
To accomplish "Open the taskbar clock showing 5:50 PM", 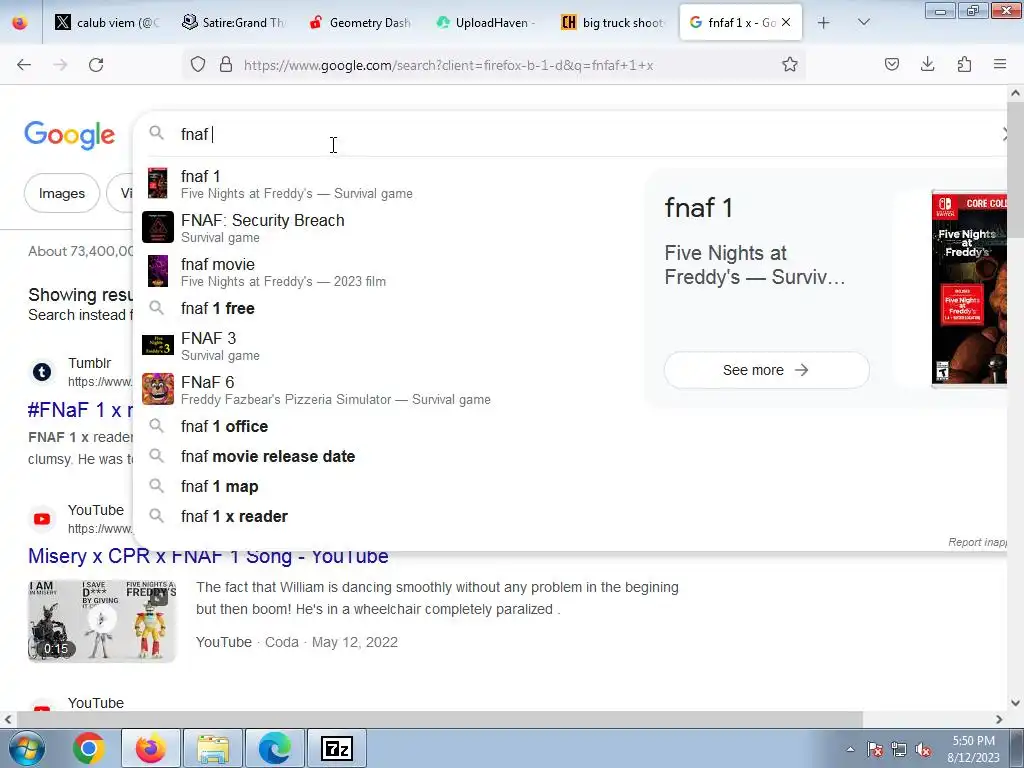I will click(973, 749).
